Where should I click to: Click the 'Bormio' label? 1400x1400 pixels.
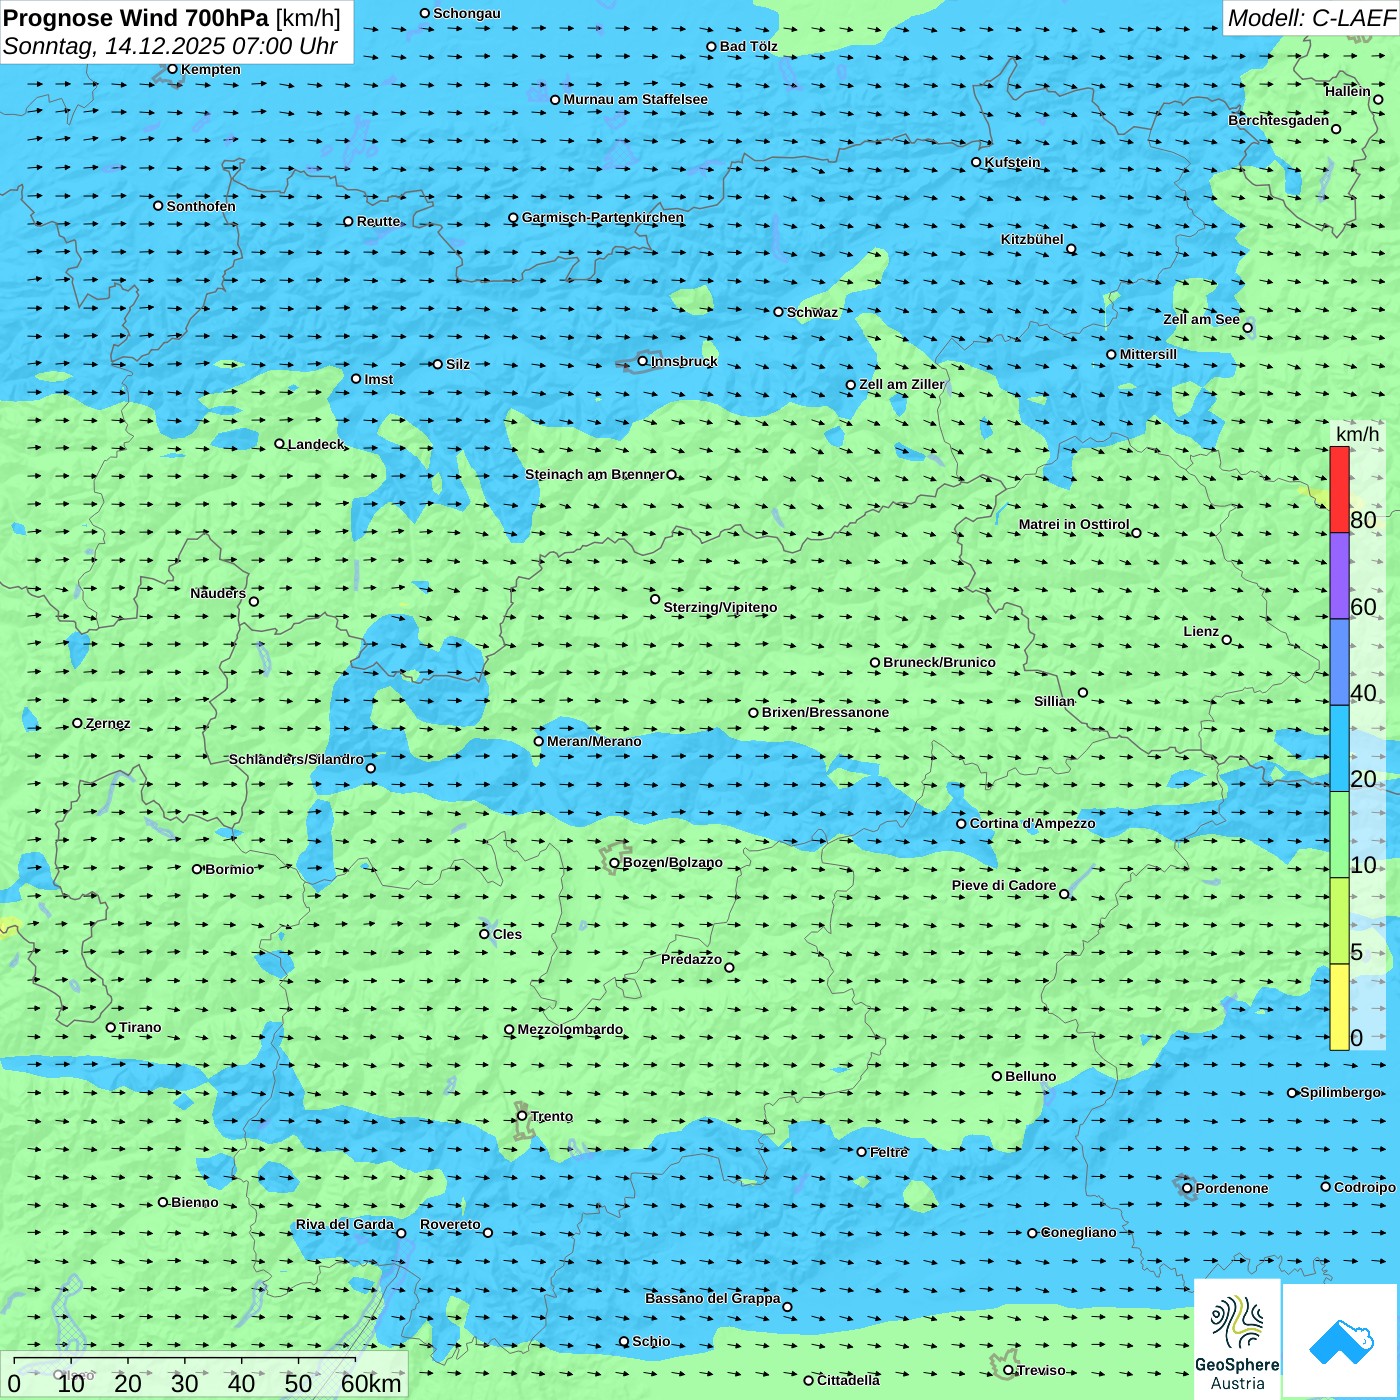point(229,869)
